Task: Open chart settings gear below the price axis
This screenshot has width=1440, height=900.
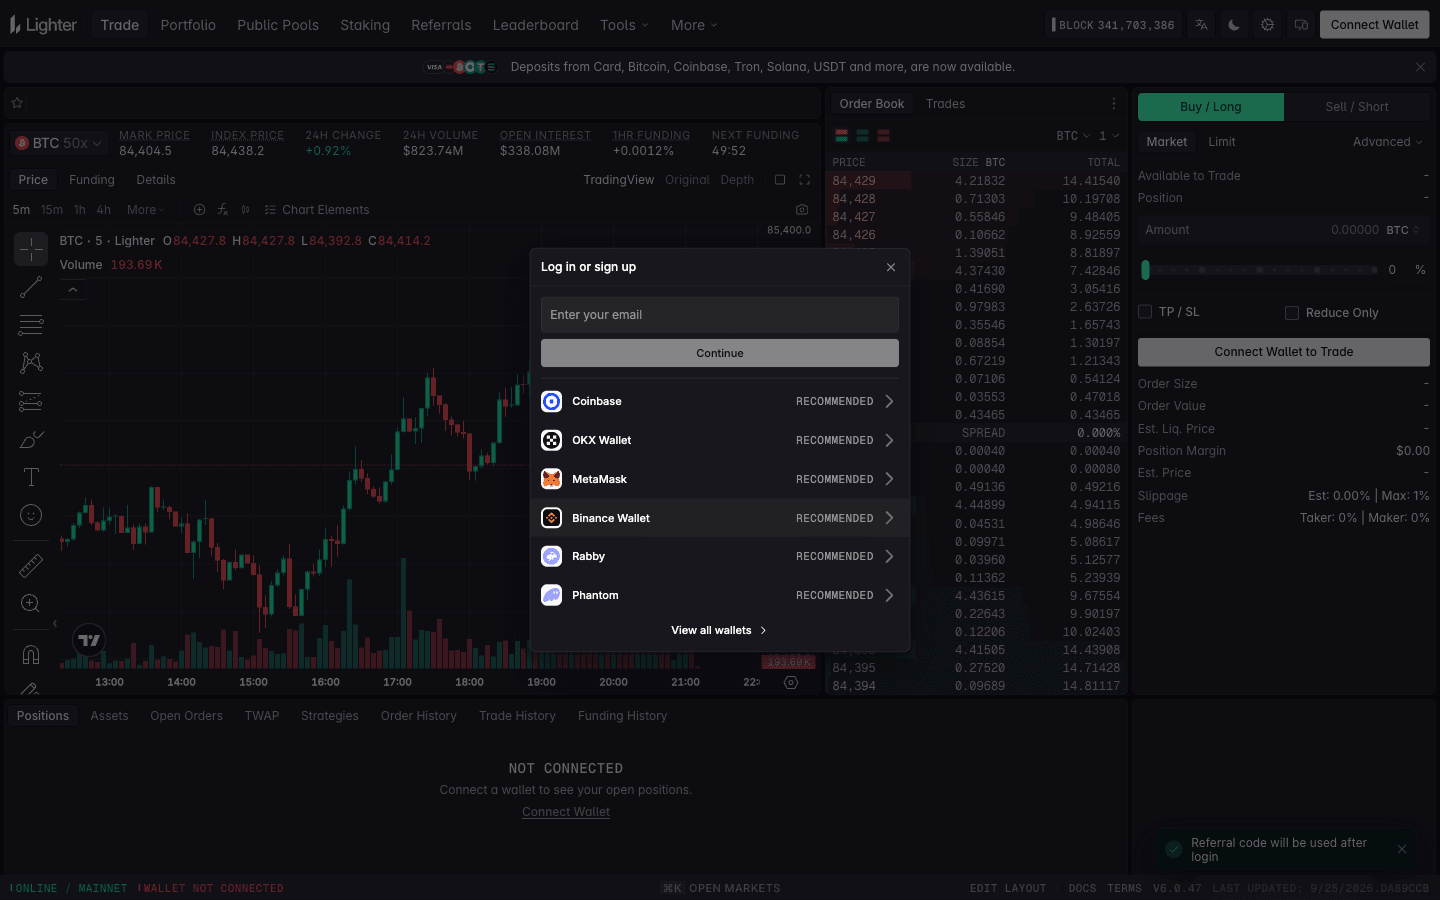Action: pyautogui.click(x=791, y=682)
